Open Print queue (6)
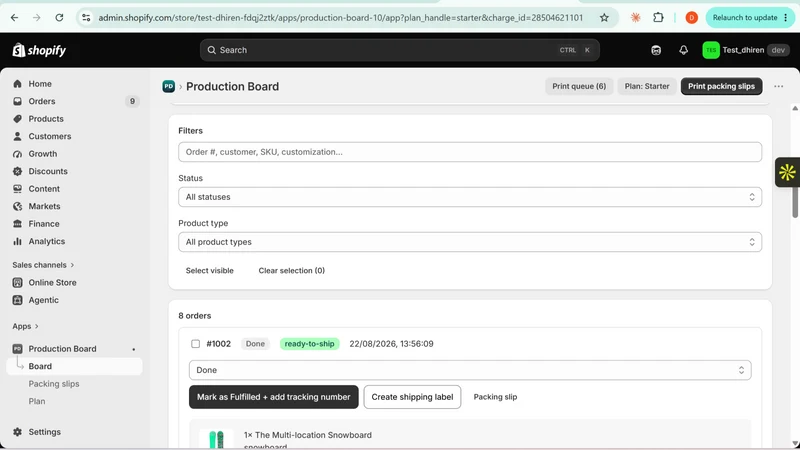 coord(579,86)
